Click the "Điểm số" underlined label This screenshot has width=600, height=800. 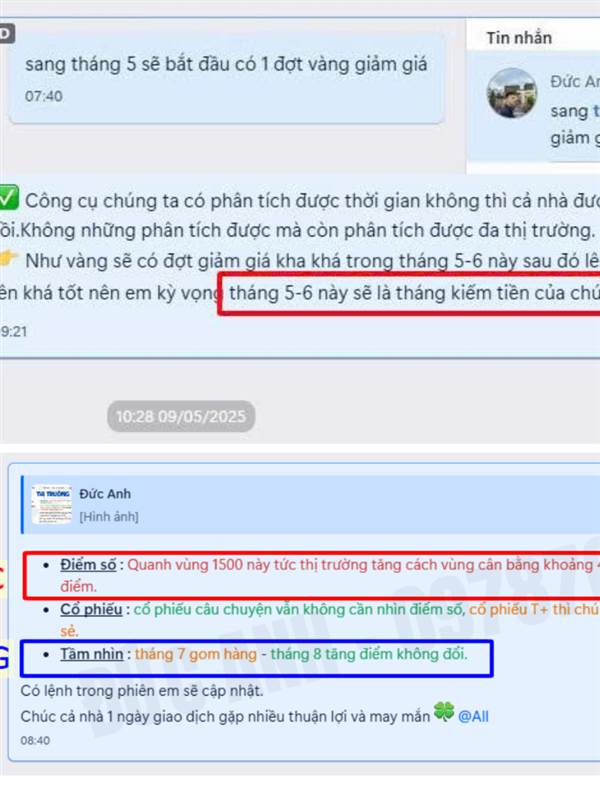tap(88, 565)
